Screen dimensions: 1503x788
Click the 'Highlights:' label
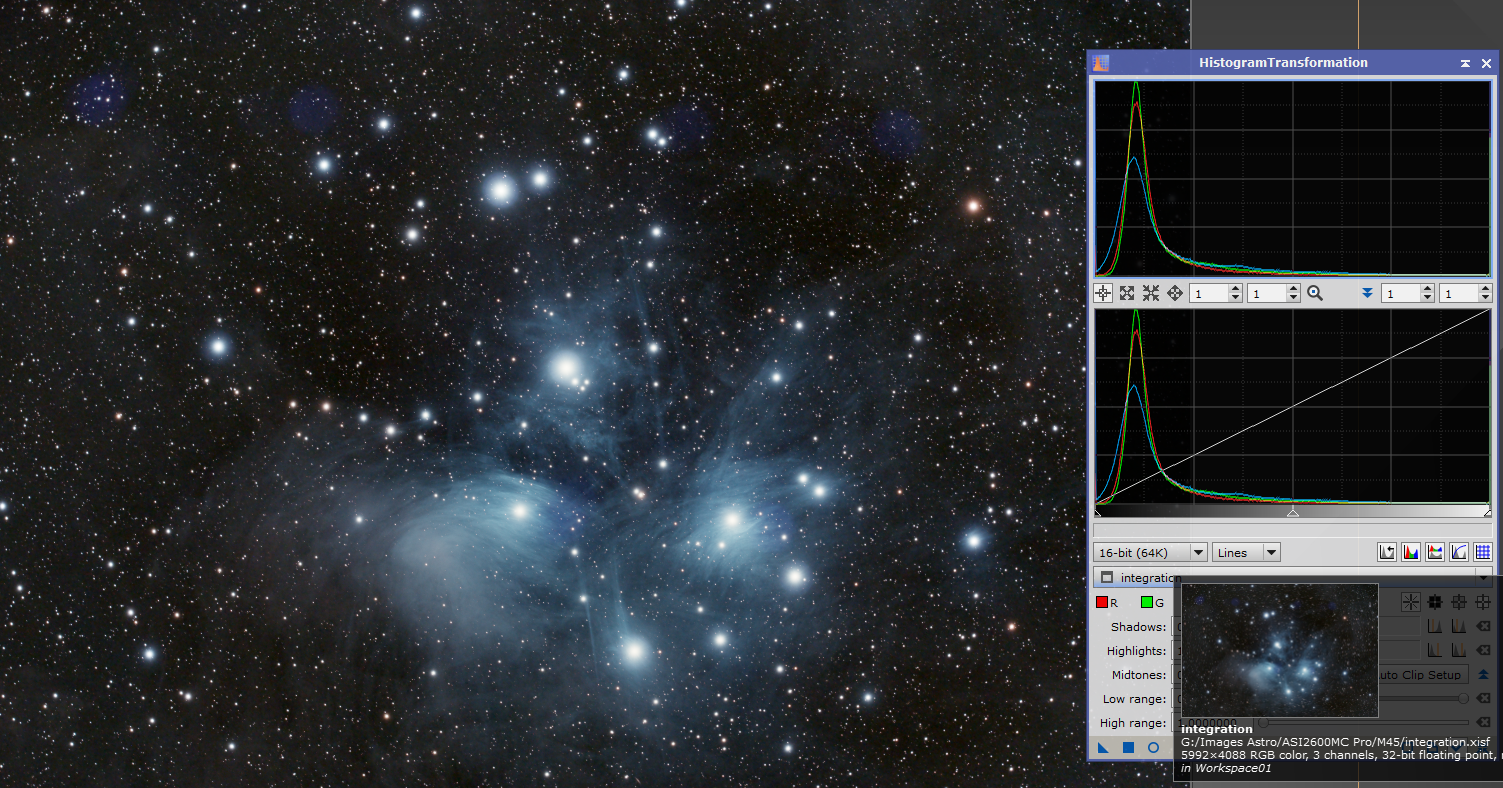click(x=1136, y=651)
